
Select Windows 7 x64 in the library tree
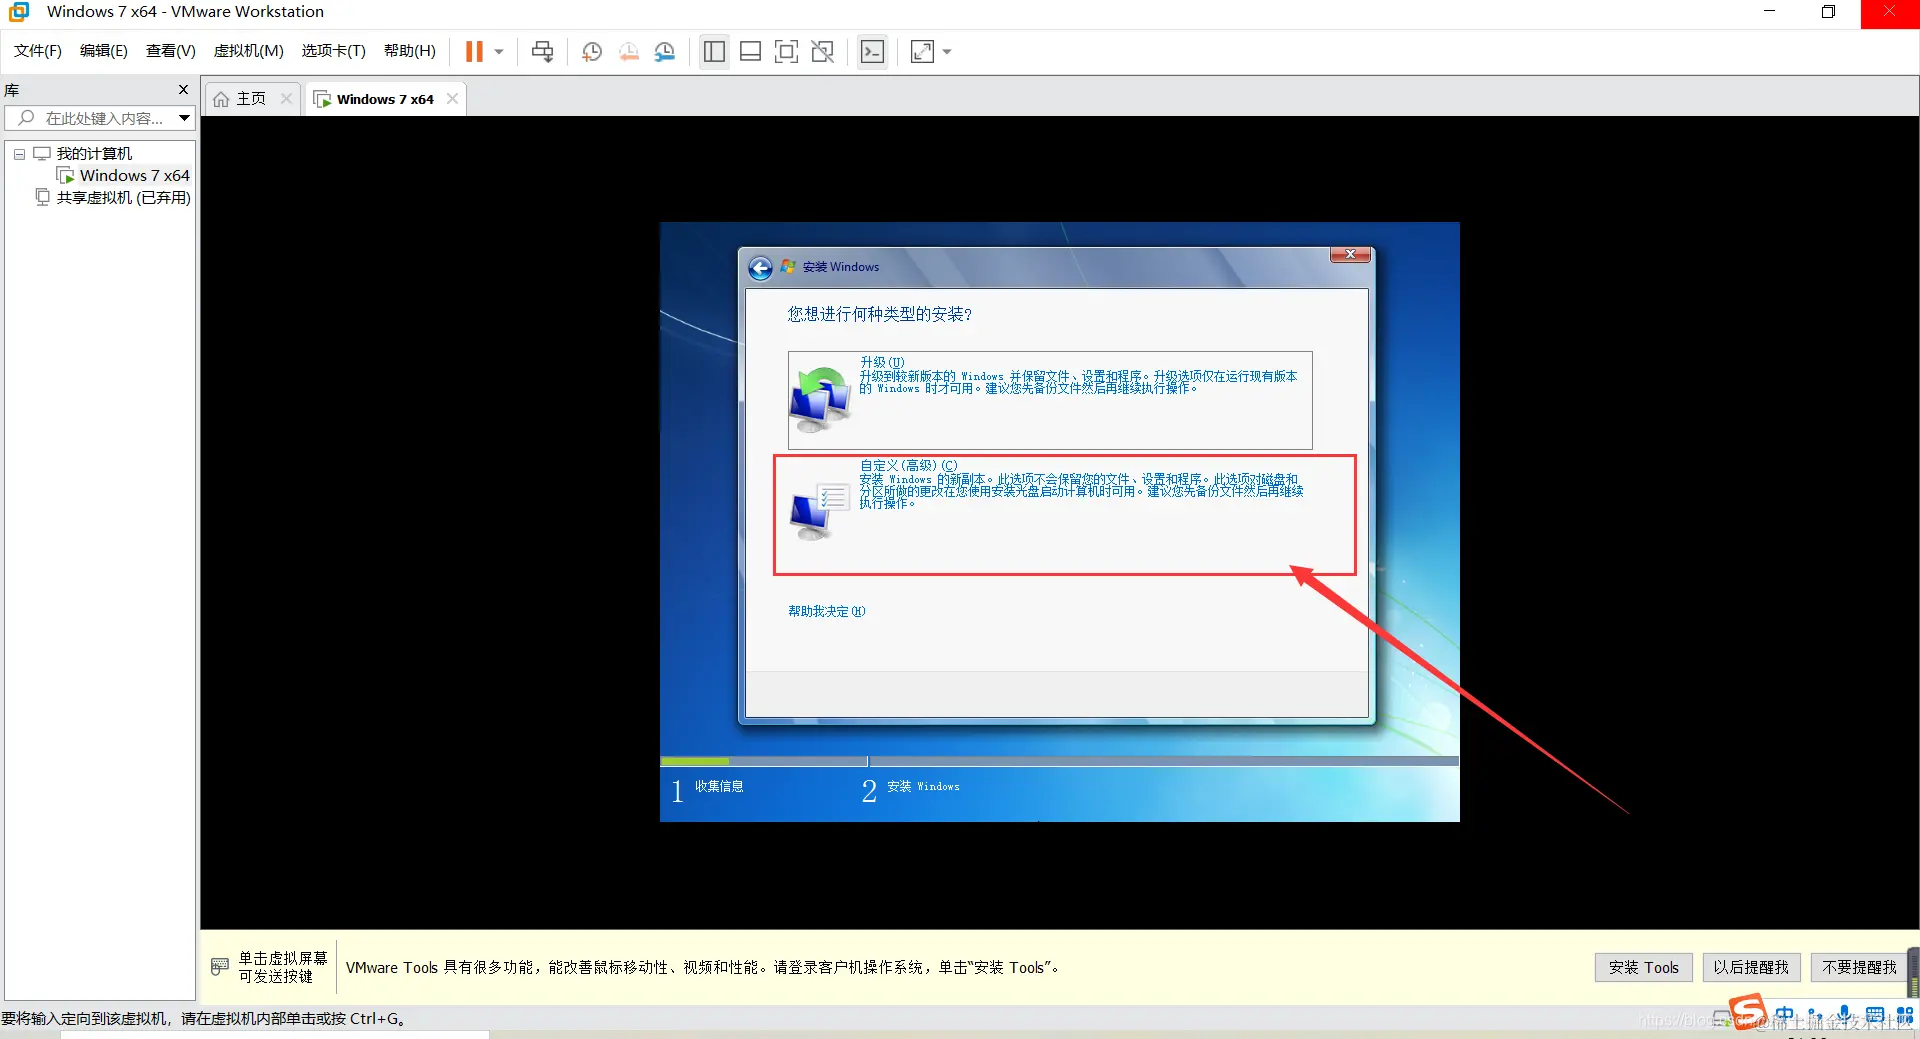134,176
